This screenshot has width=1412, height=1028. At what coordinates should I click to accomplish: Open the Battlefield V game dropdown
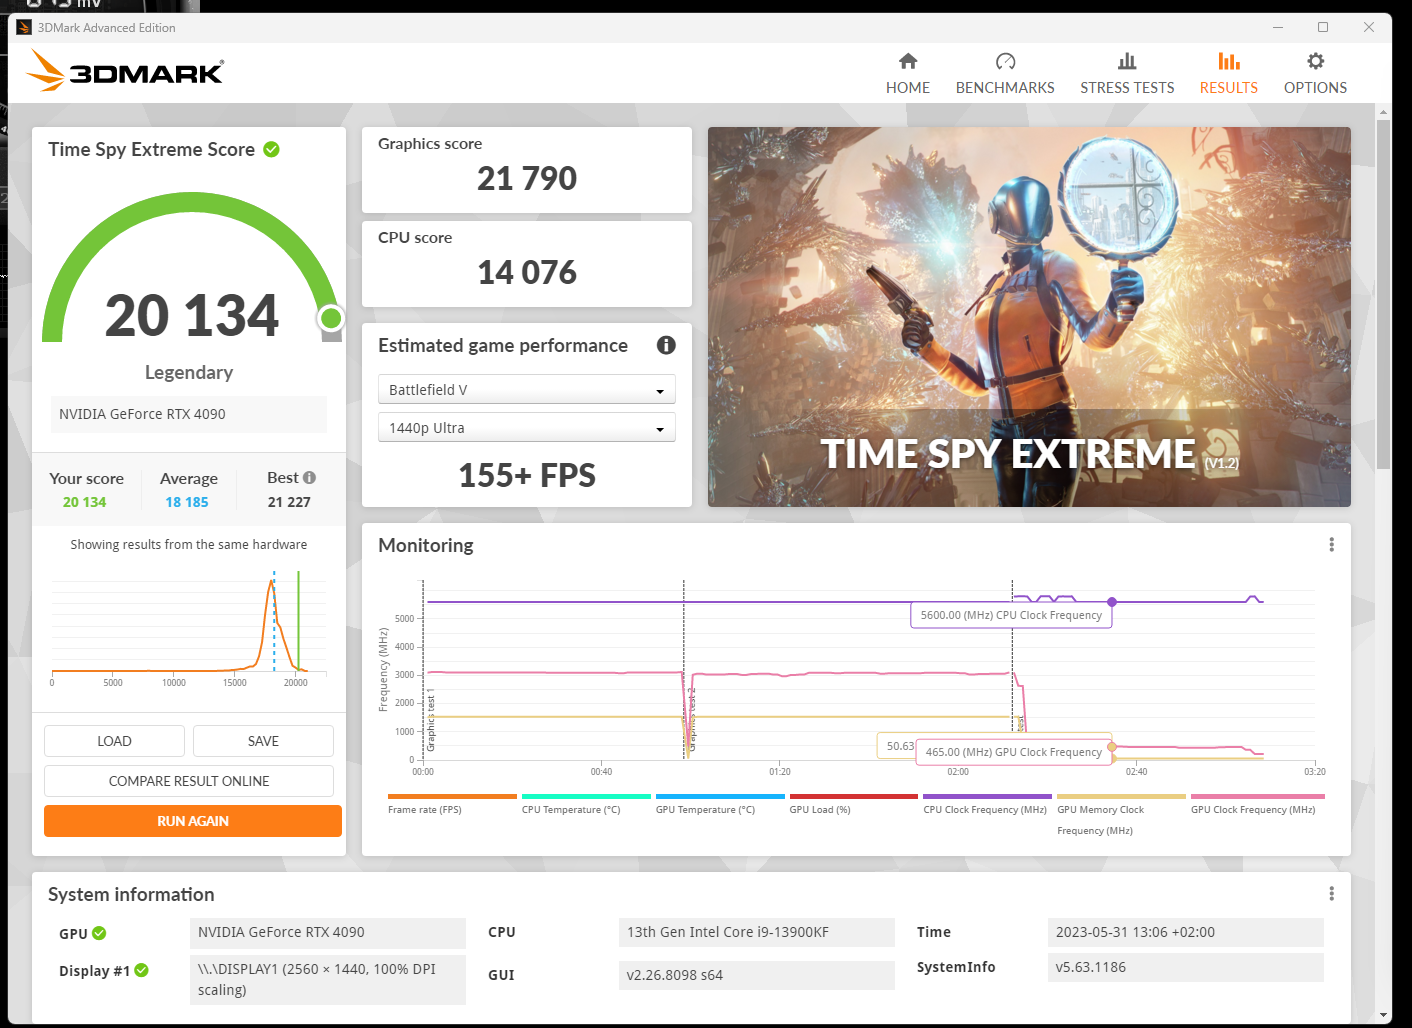527,389
